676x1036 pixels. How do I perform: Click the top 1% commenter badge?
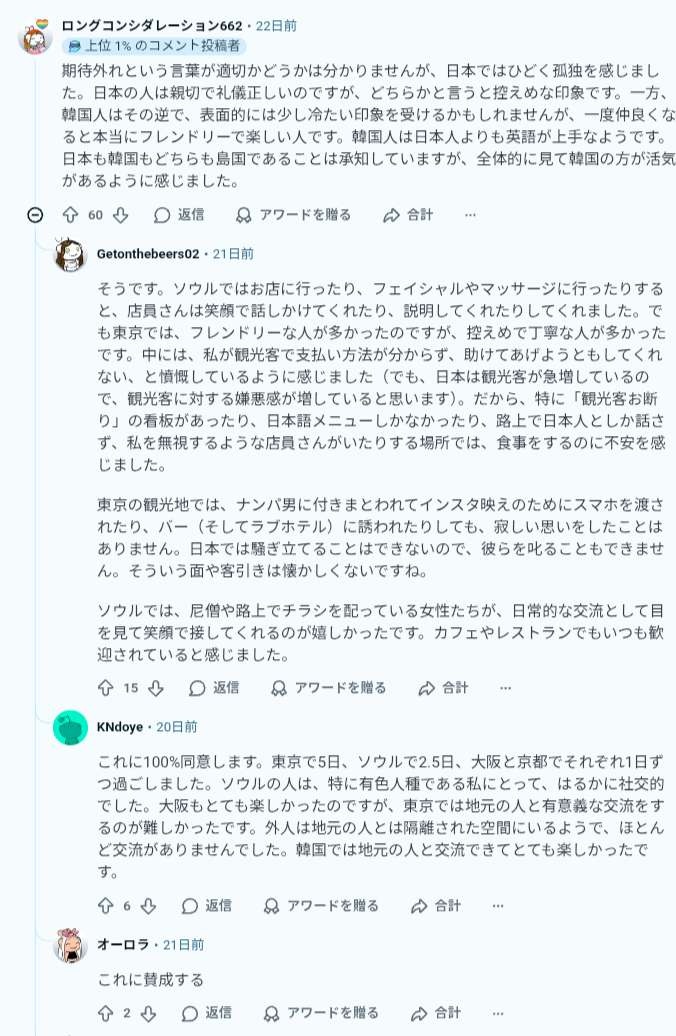[x=153, y=46]
